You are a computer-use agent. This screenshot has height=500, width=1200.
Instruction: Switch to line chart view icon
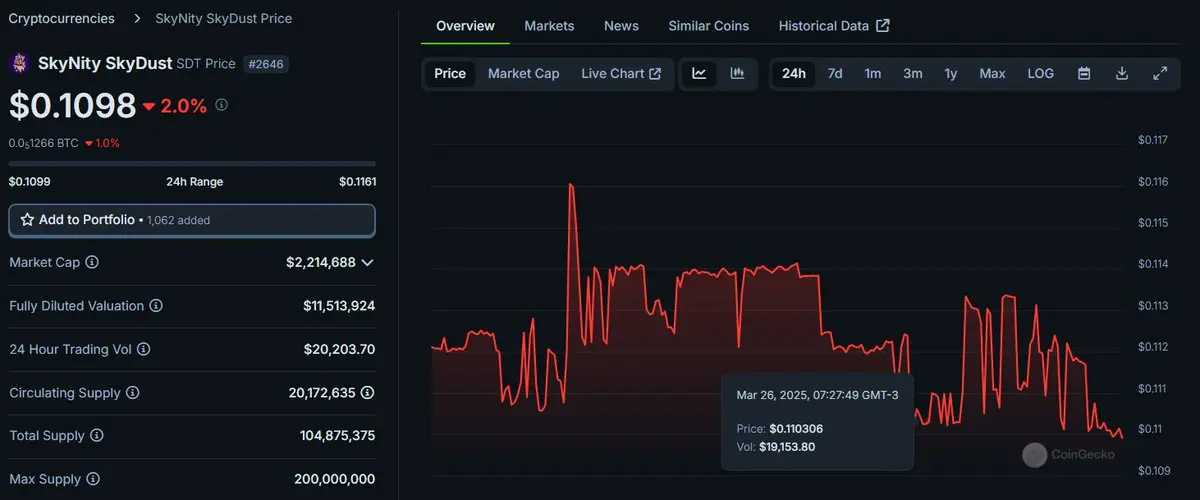(x=699, y=73)
